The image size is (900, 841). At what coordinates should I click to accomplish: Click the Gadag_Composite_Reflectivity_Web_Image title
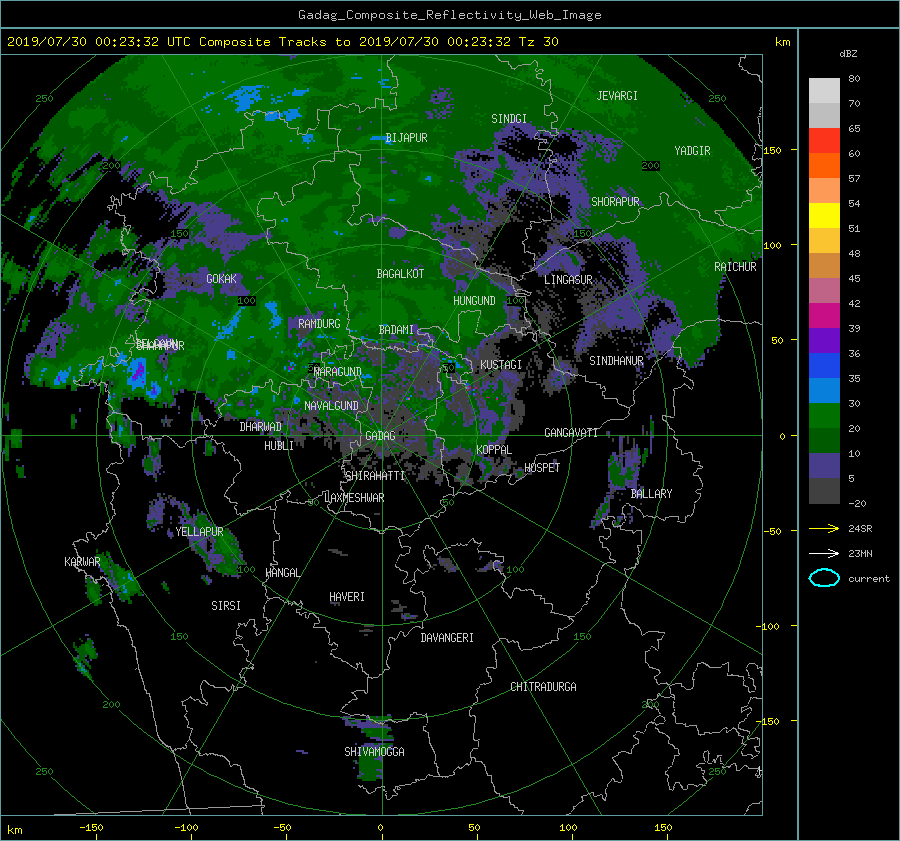point(449,15)
